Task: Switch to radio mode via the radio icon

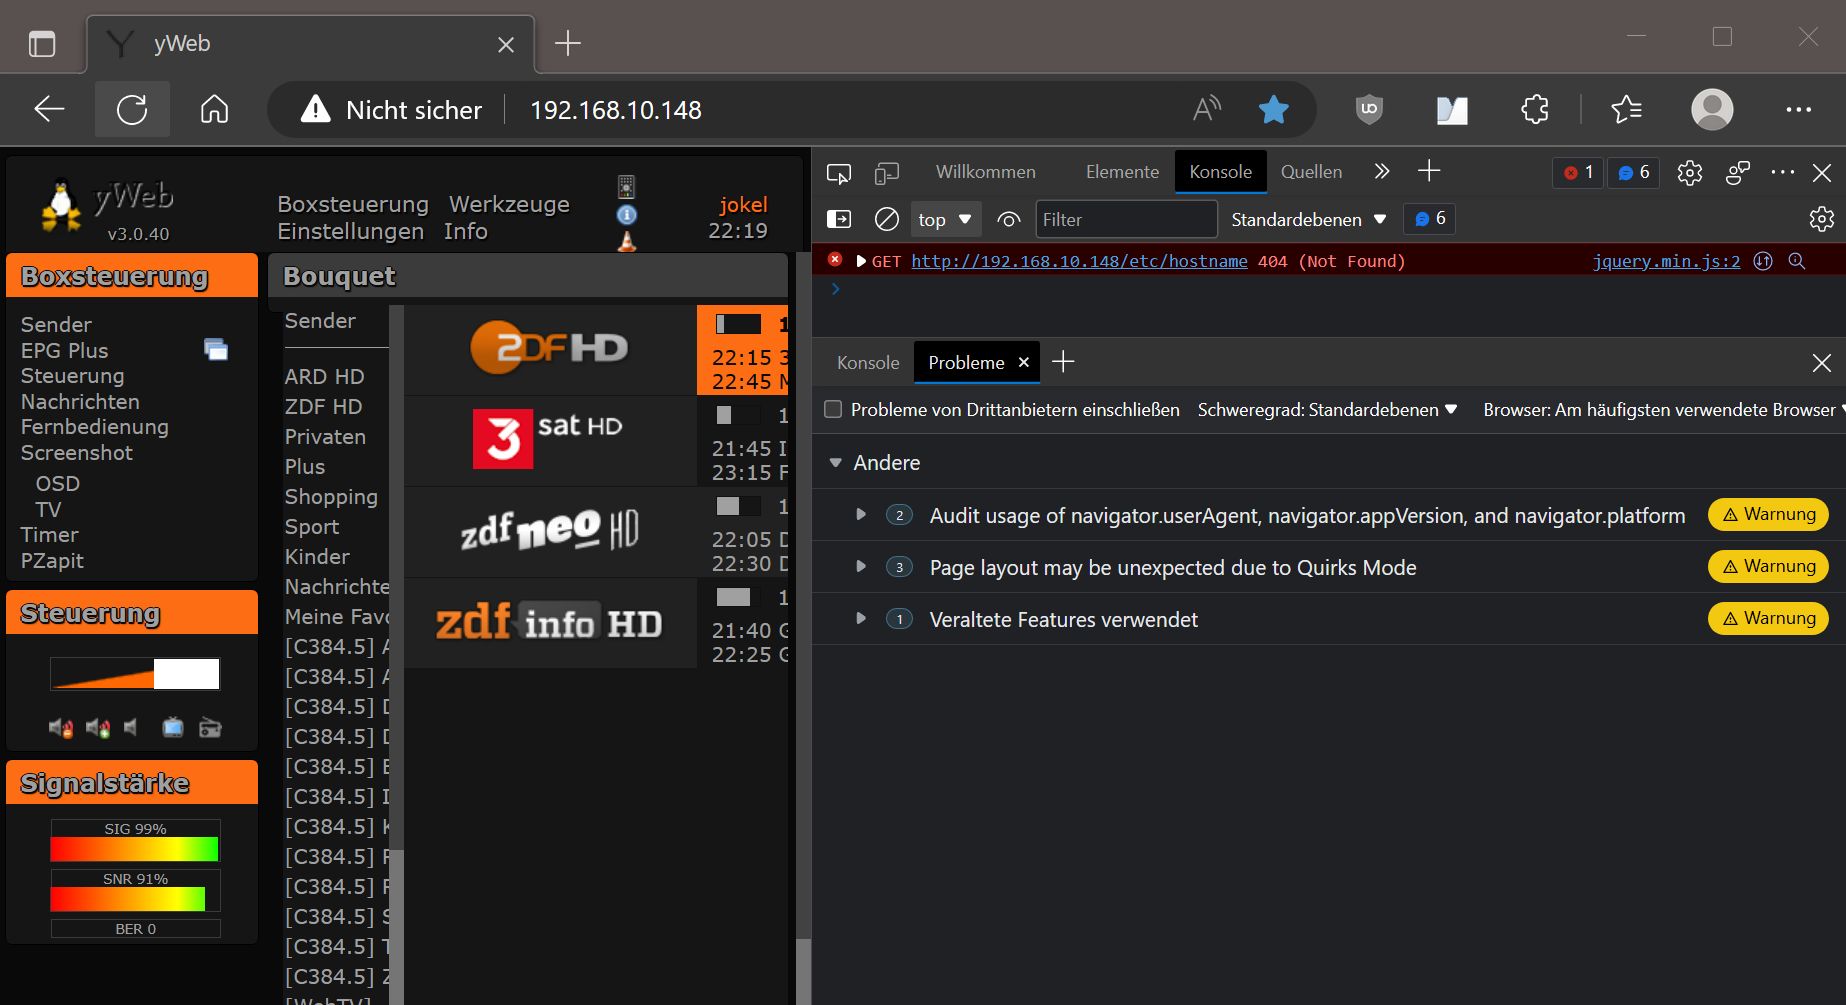Action: [210, 728]
